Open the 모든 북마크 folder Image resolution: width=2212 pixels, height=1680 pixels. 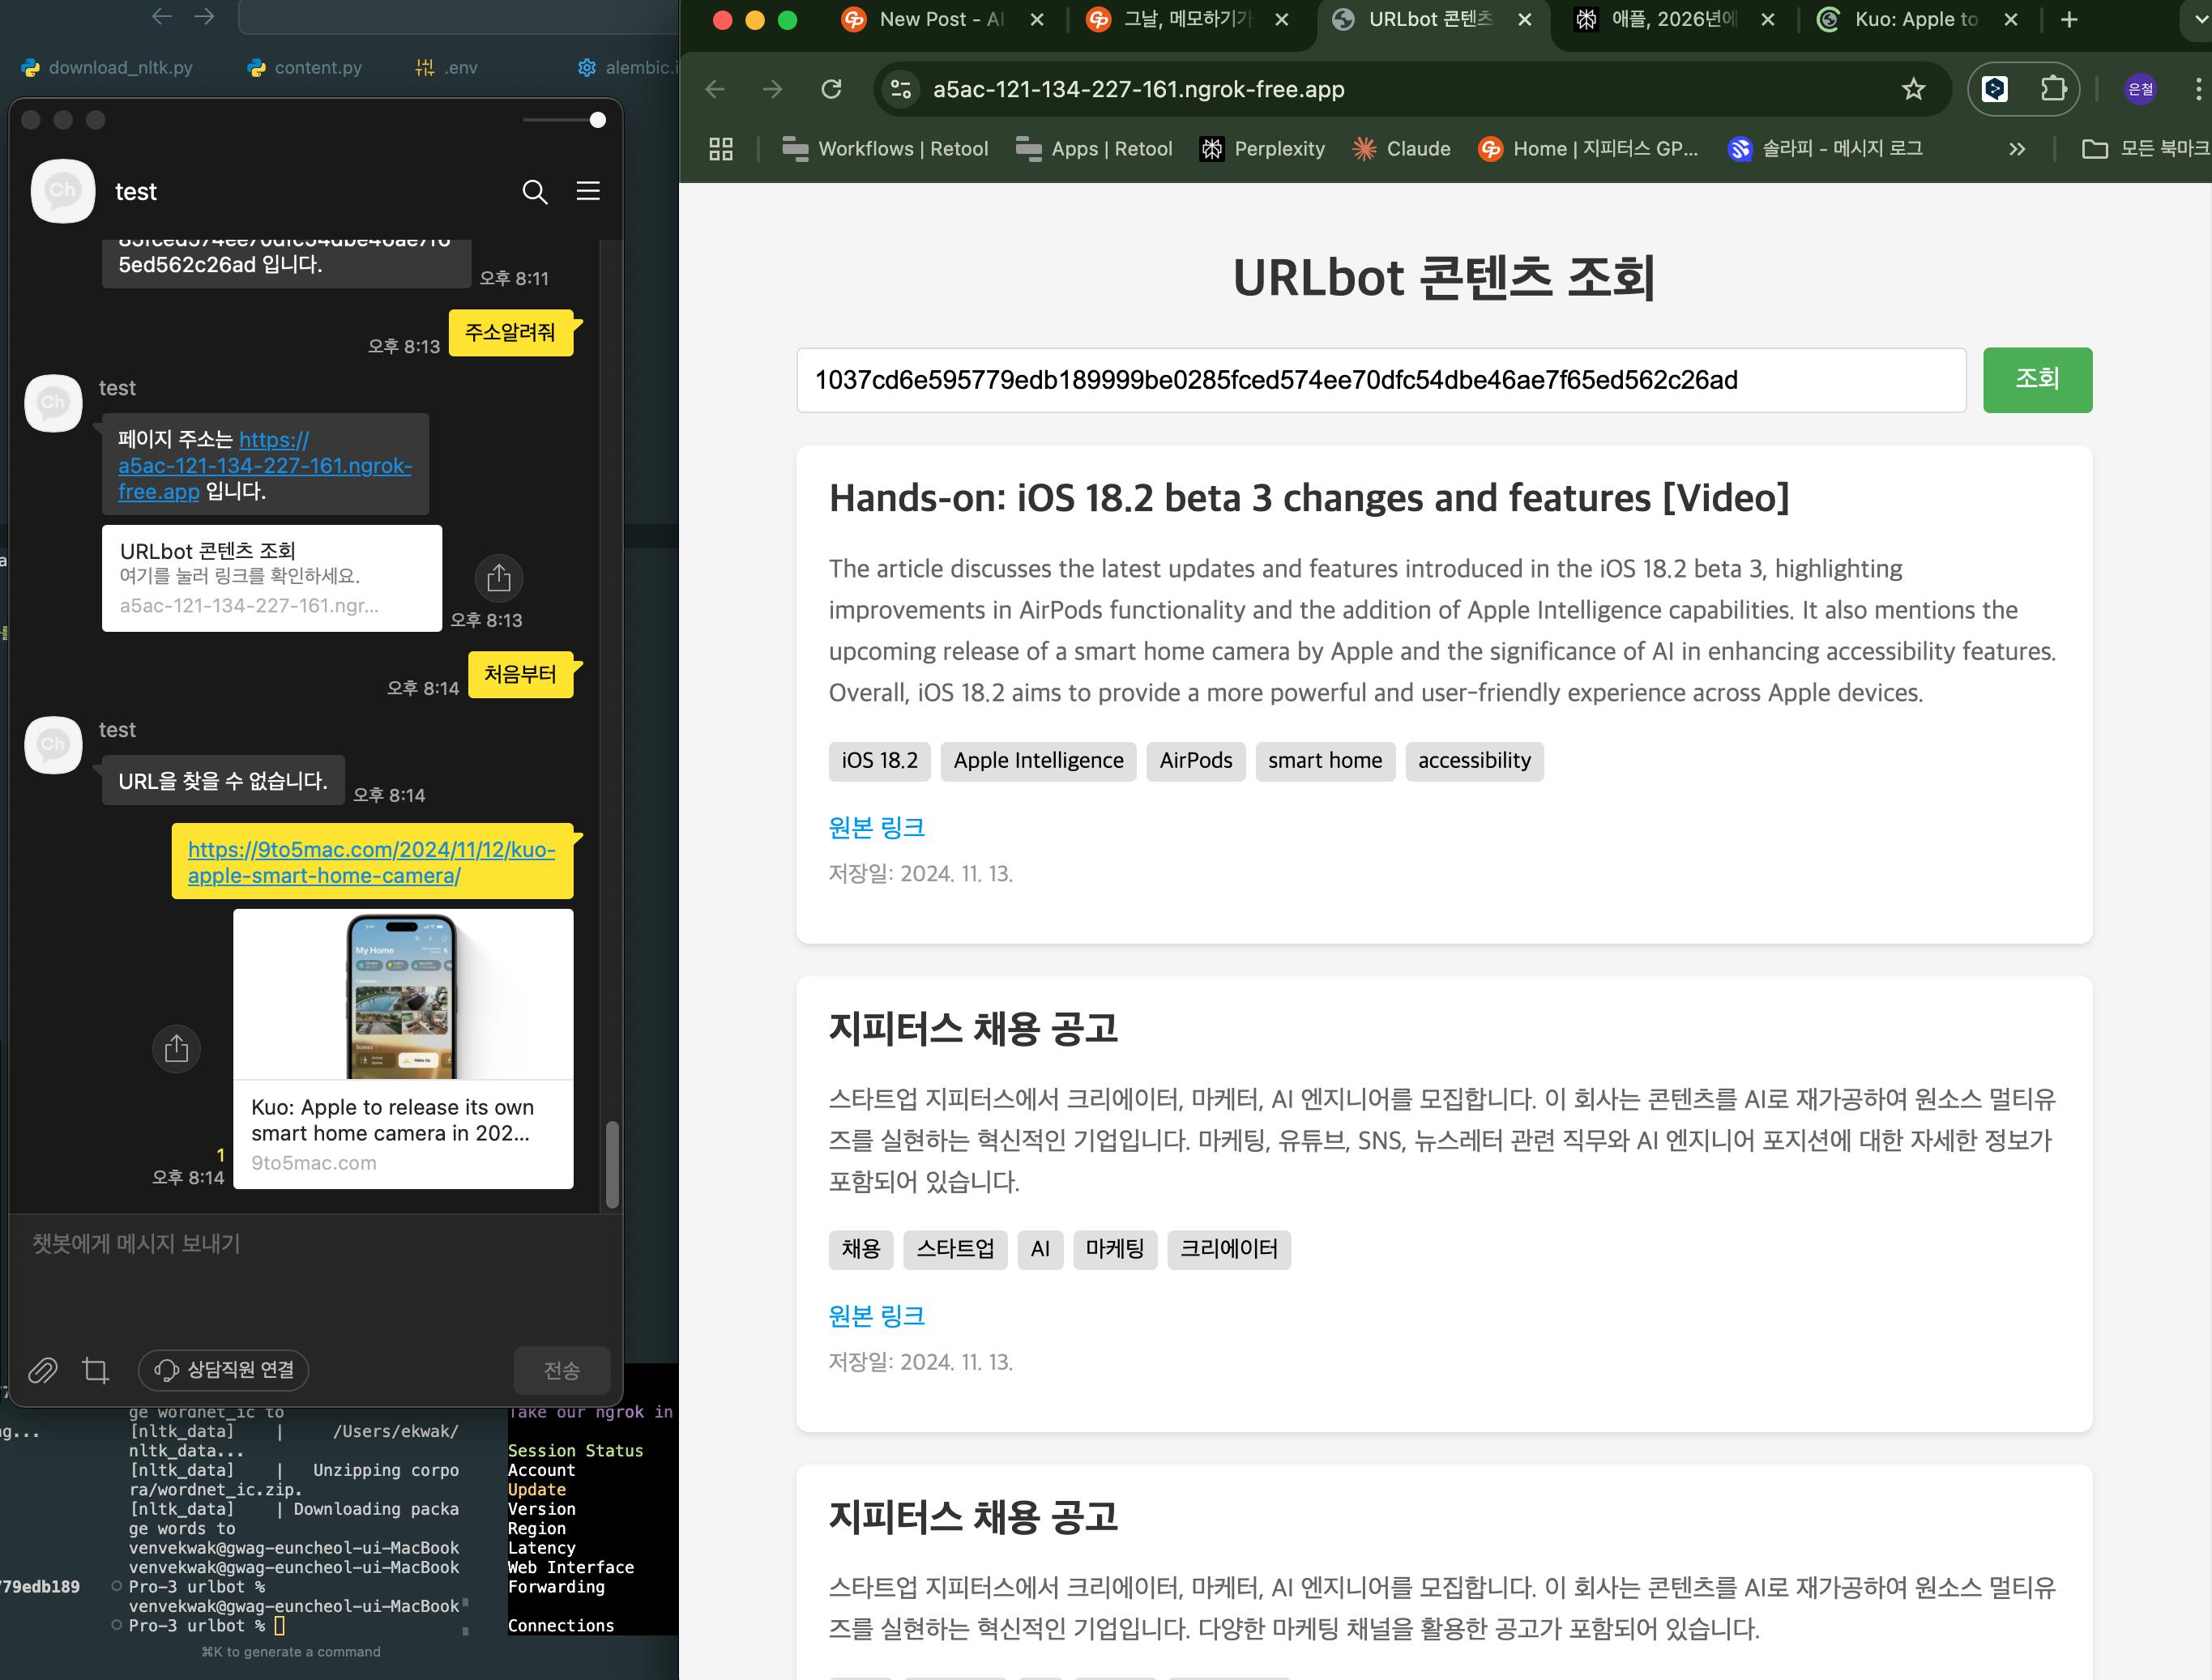2146,149
